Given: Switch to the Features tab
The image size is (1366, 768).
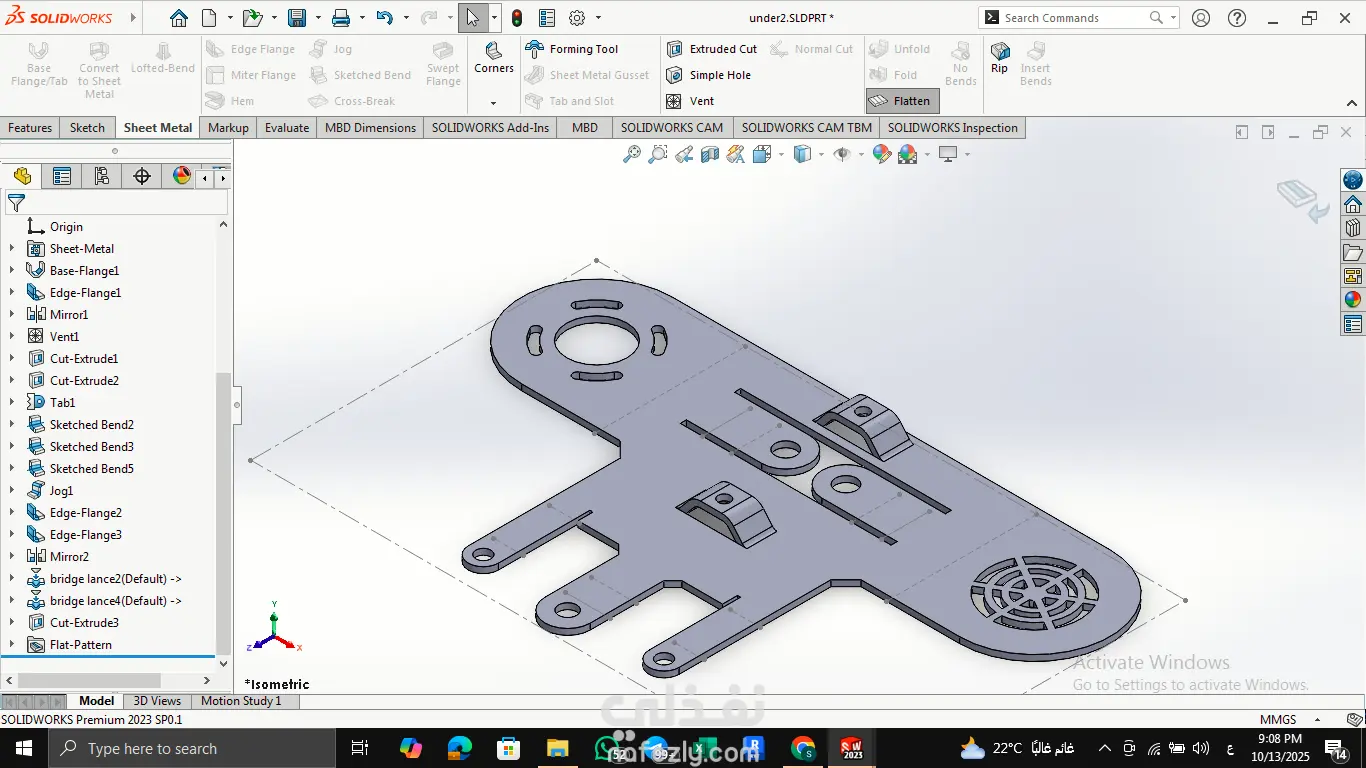Looking at the screenshot, I should [30, 128].
